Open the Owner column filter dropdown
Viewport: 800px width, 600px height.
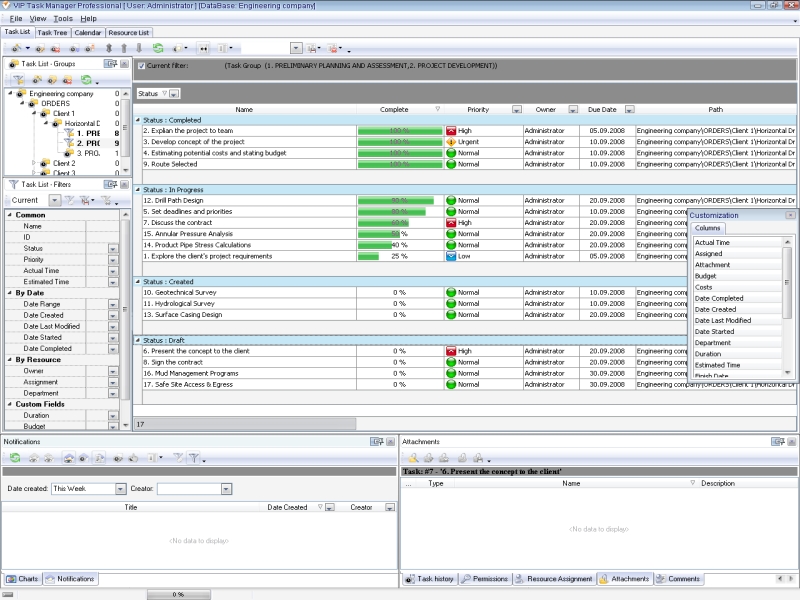point(573,110)
